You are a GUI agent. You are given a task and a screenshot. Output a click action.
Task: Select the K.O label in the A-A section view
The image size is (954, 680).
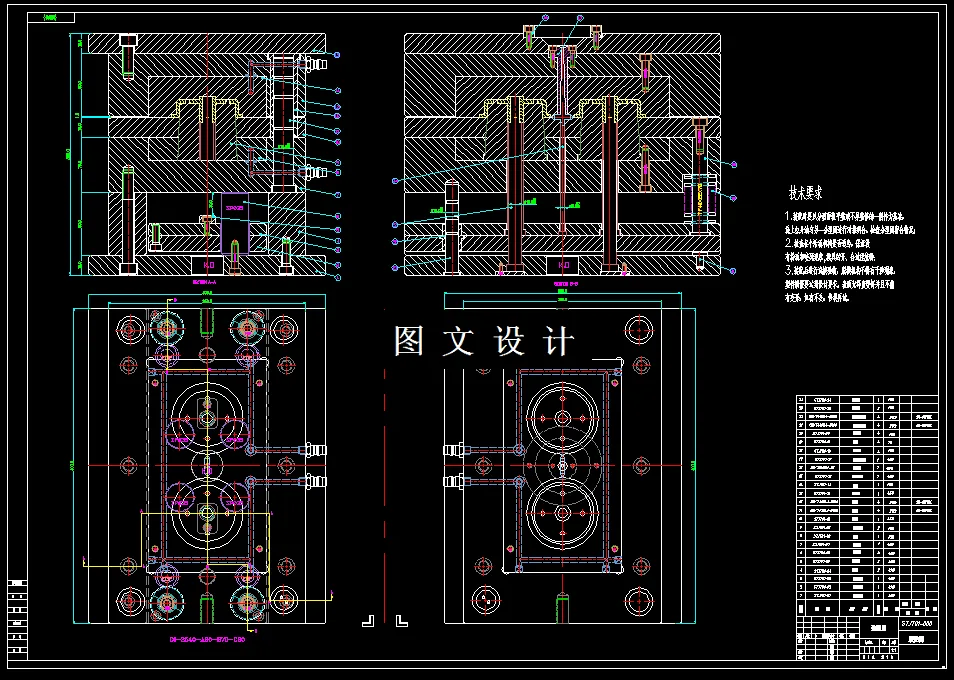tap(209, 266)
